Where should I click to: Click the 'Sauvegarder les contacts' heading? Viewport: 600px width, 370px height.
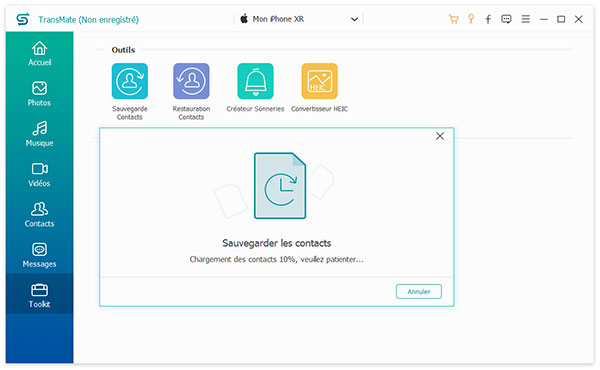point(277,243)
